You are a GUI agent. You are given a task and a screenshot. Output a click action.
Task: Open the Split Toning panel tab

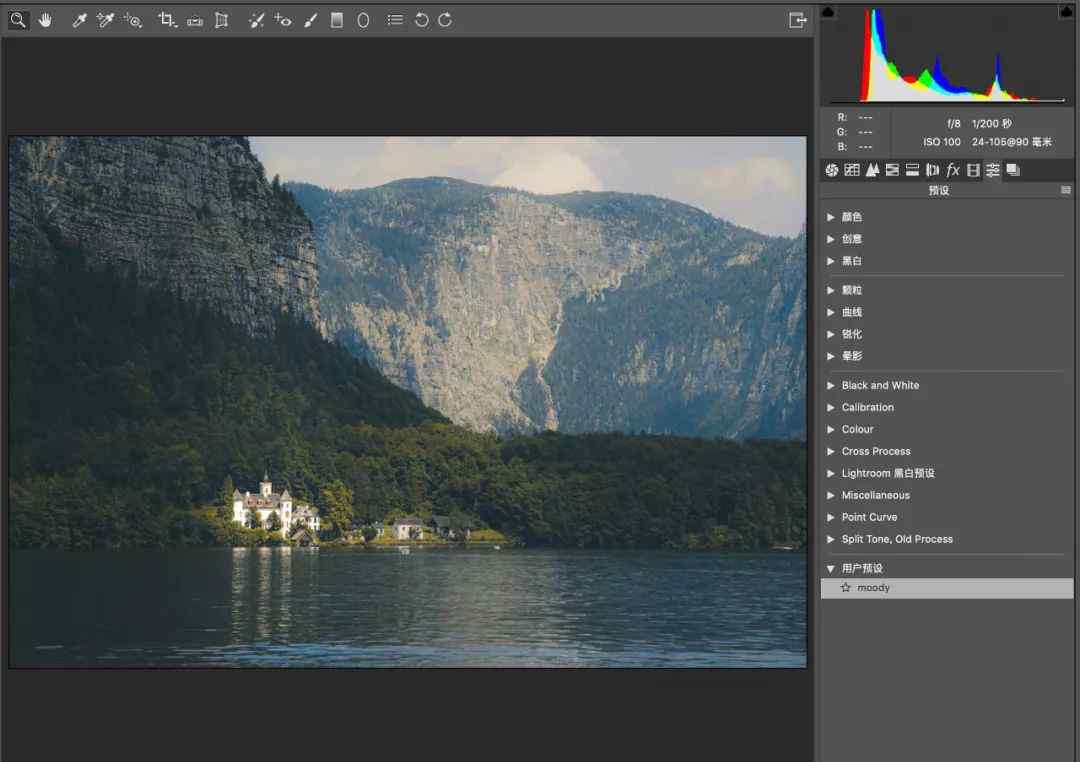[x=913, y=170]
